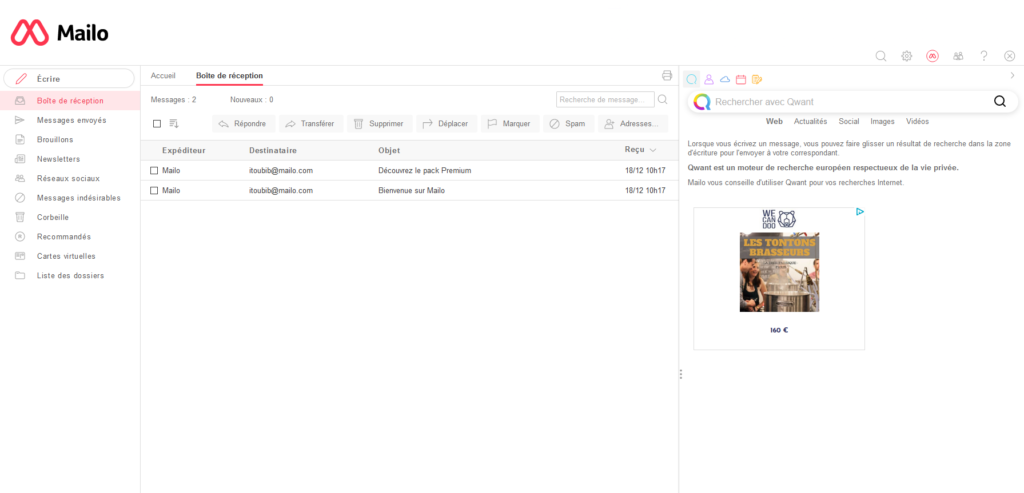Open the user accounts people icon
The image size is (1024, 493).
(x=958, y=56)
